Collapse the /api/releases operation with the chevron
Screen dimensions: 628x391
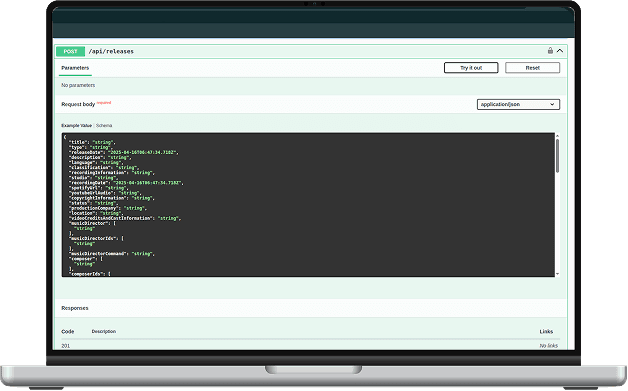tap(560, 50)
